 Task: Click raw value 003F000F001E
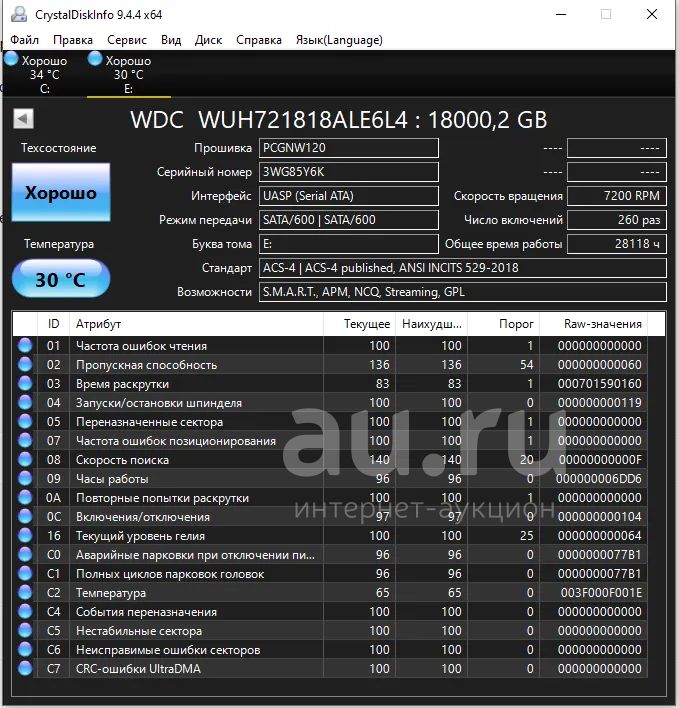coord(601,592)
